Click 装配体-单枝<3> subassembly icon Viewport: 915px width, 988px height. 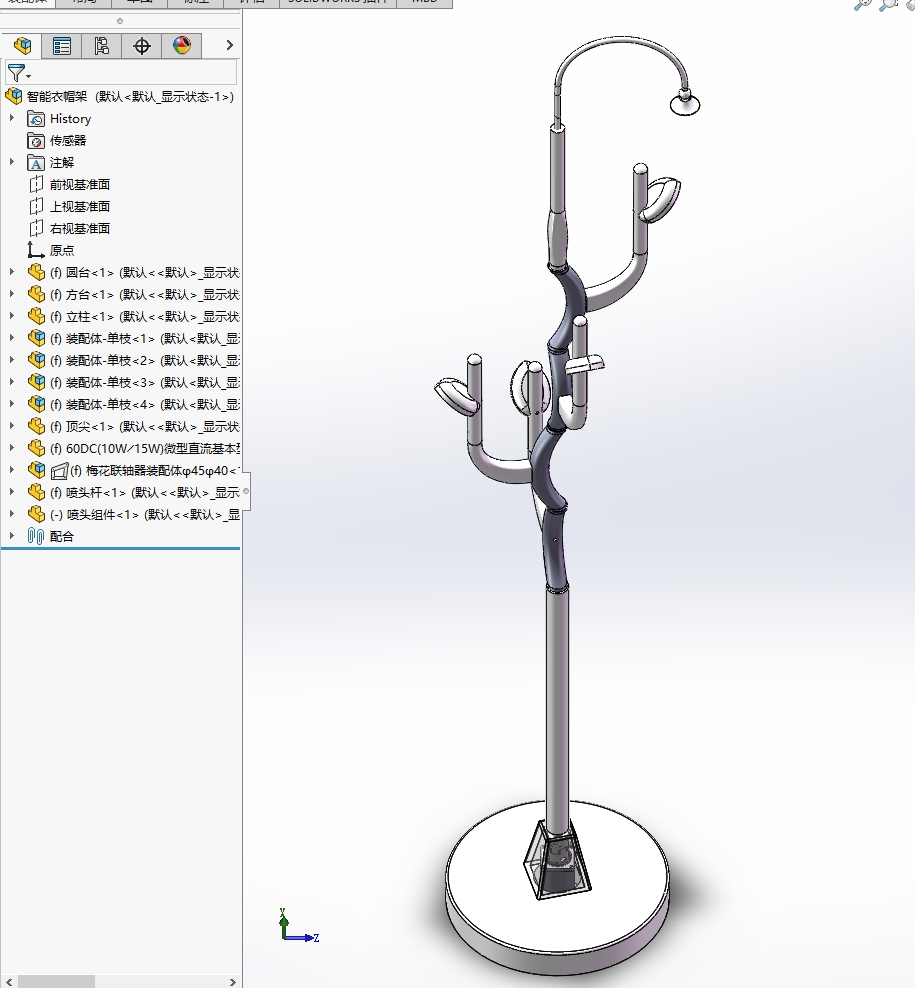tap(37, 382)
